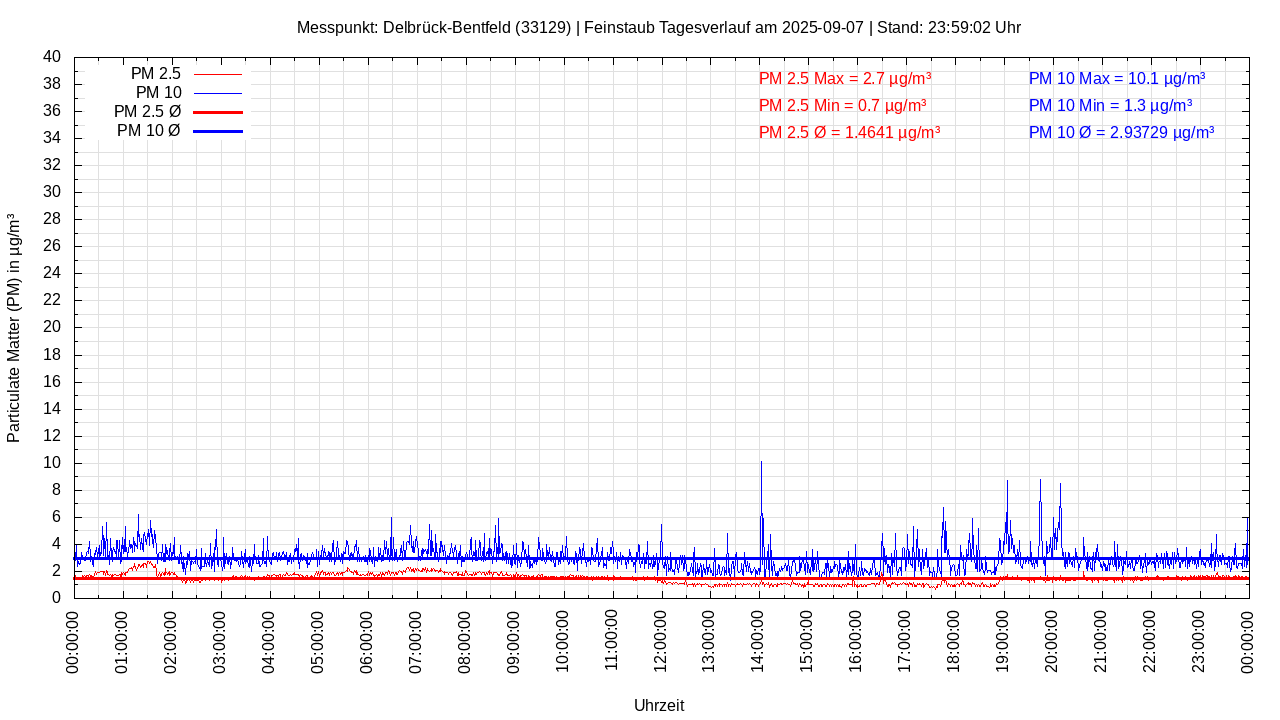Click the 12:00:00 time axis label
This screenshot has width=1280, height=720.
click(x=660, y=641)
